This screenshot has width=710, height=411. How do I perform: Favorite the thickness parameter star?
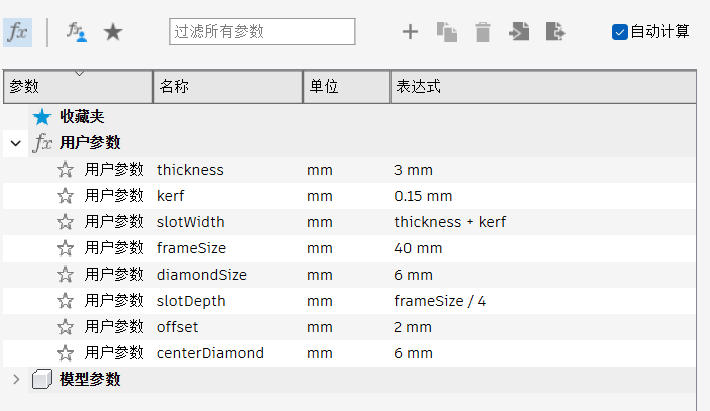tap(66, 170)
